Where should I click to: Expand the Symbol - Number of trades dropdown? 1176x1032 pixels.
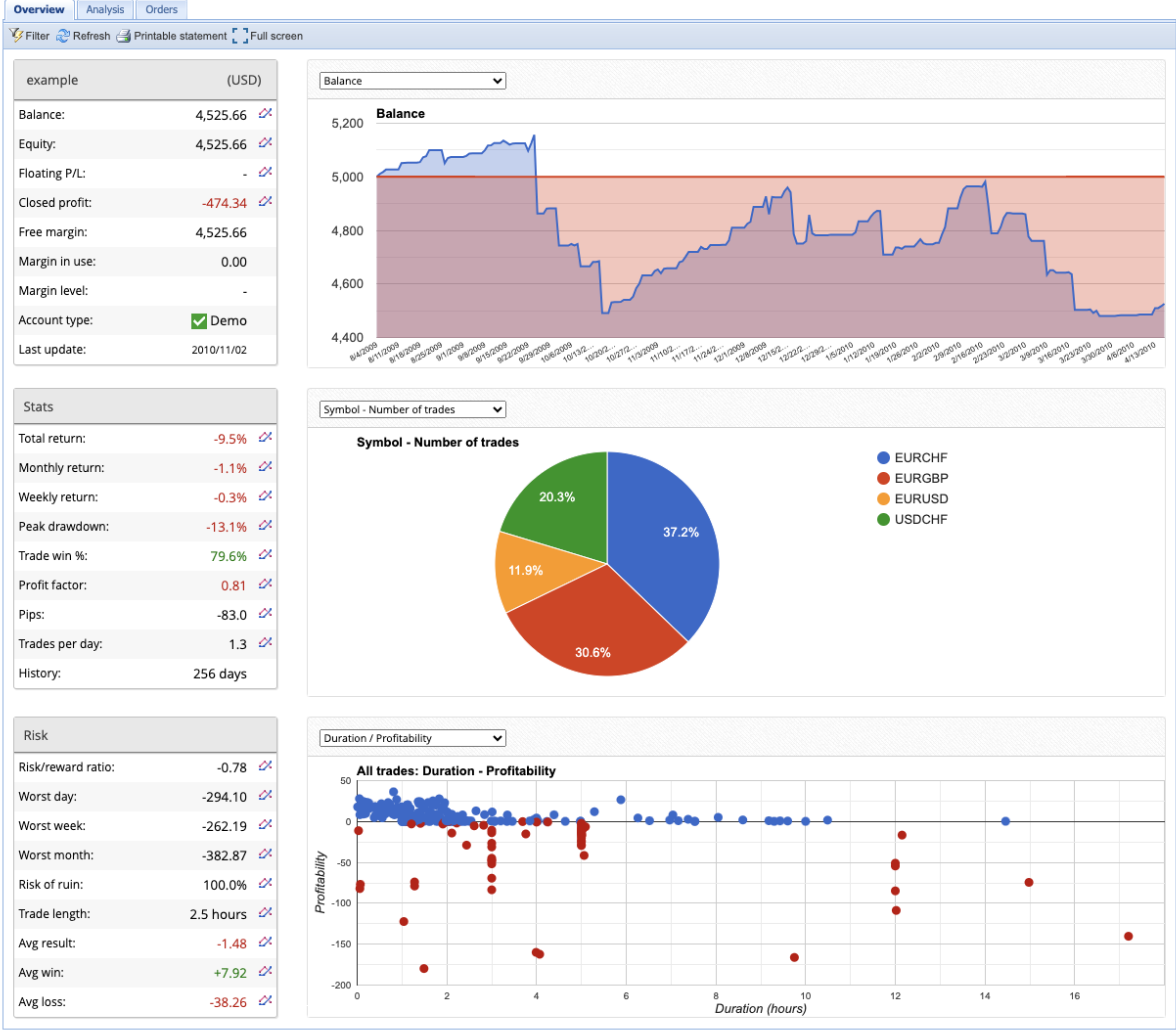pos(412,409)
